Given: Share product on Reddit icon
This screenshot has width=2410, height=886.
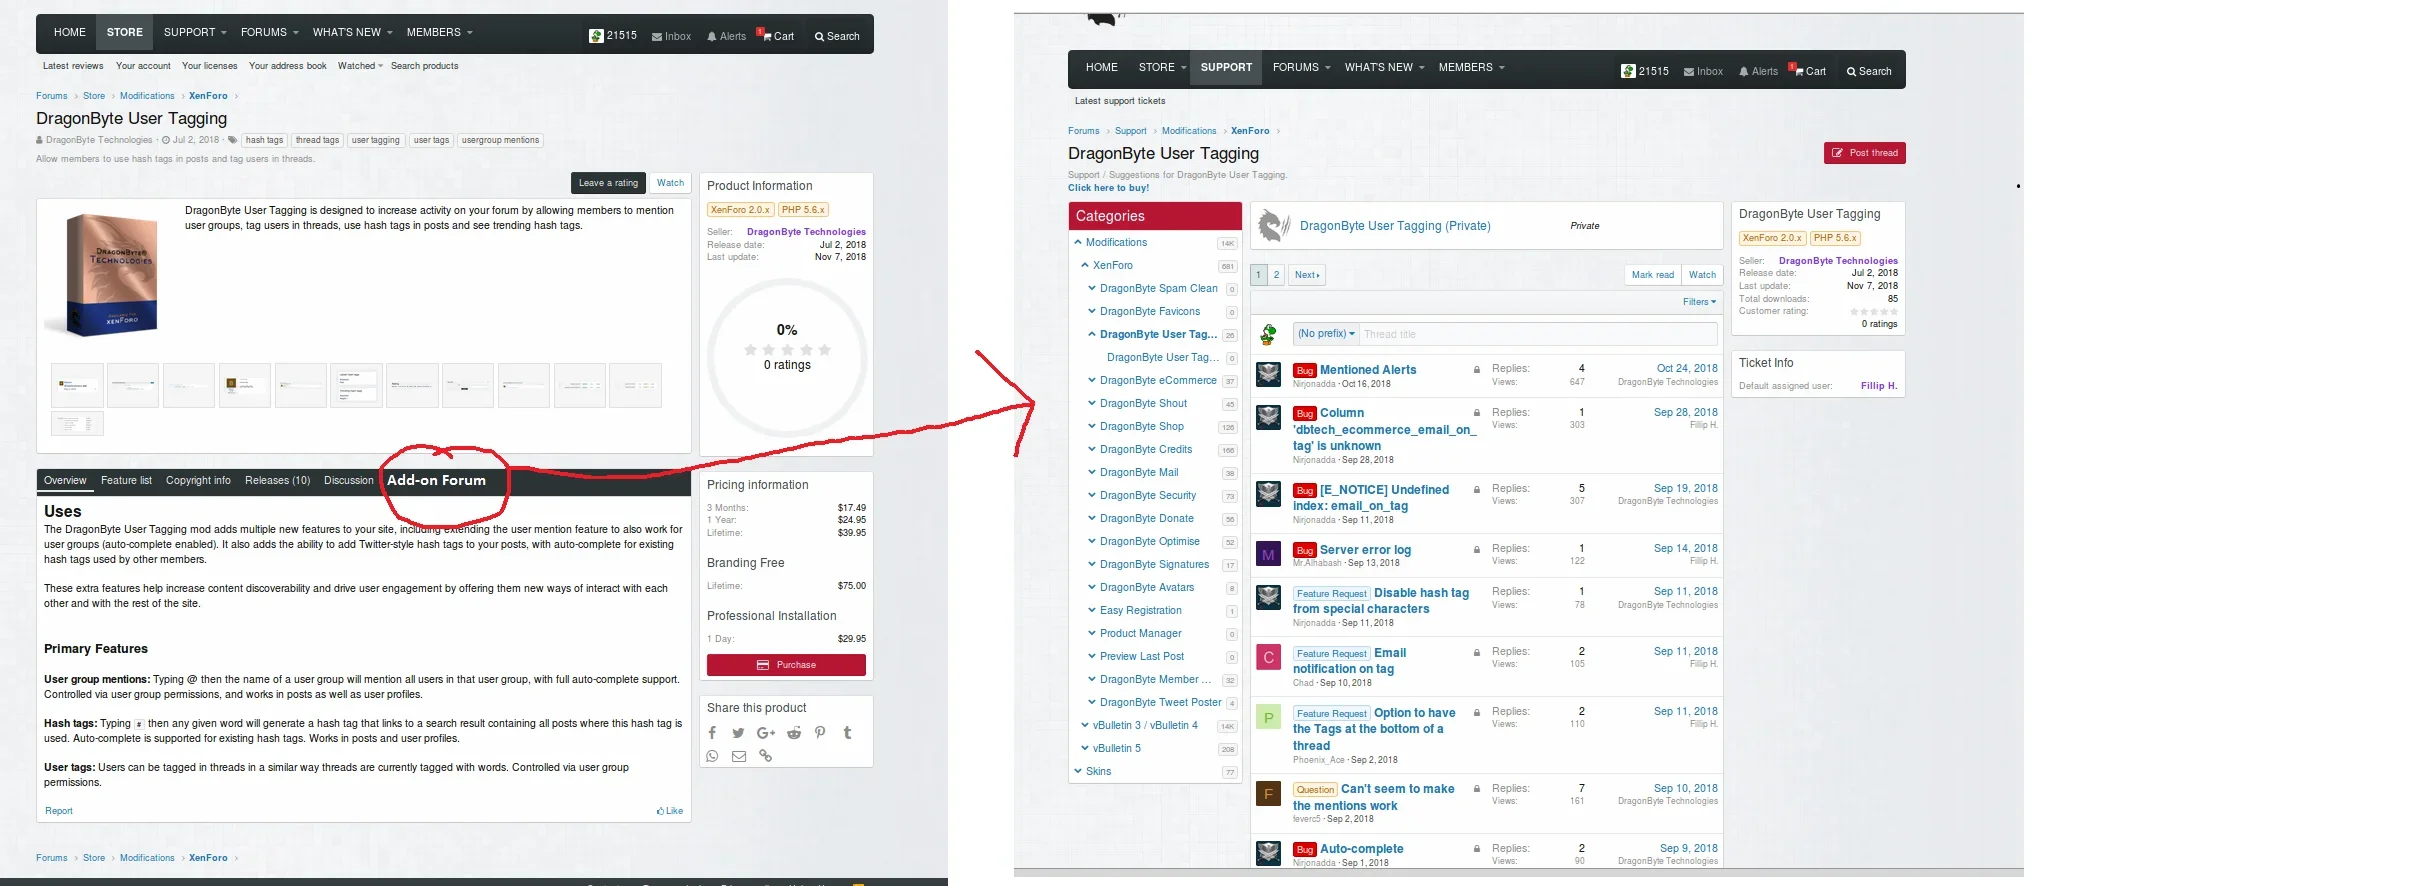Looking at the screenshot, I should (x=794, y=733).
